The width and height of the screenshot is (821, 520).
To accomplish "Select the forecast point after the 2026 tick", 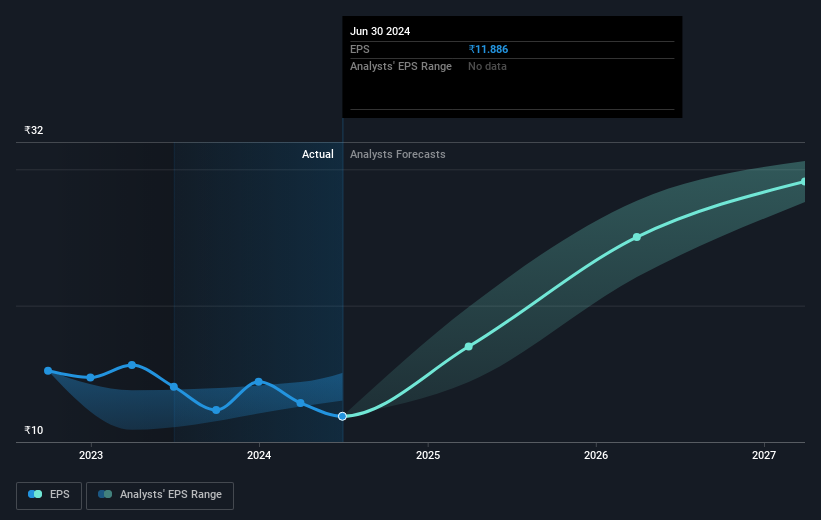I will pos(637,237).
